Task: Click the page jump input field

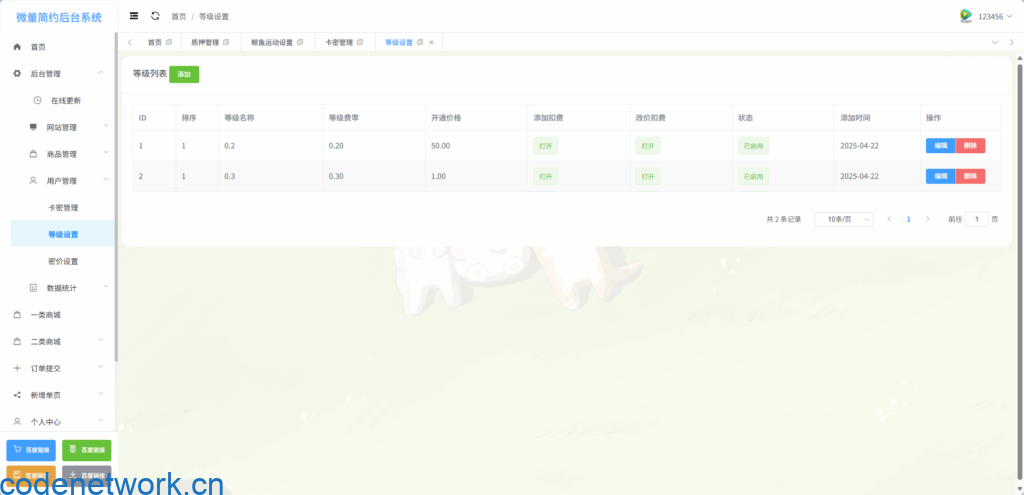Action: pyautogui.click(x=977, y=218)
